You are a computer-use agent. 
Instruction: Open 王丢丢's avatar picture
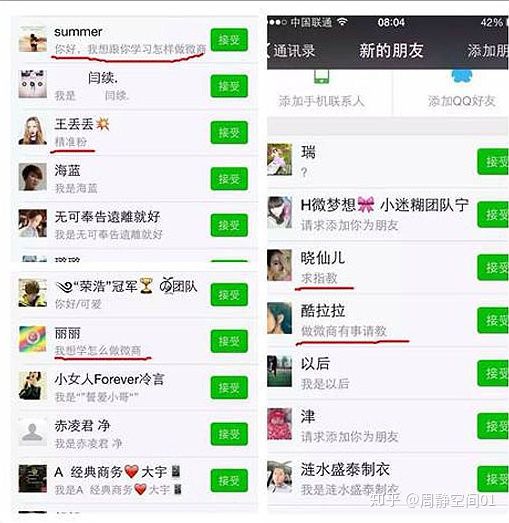click(32, 131)
